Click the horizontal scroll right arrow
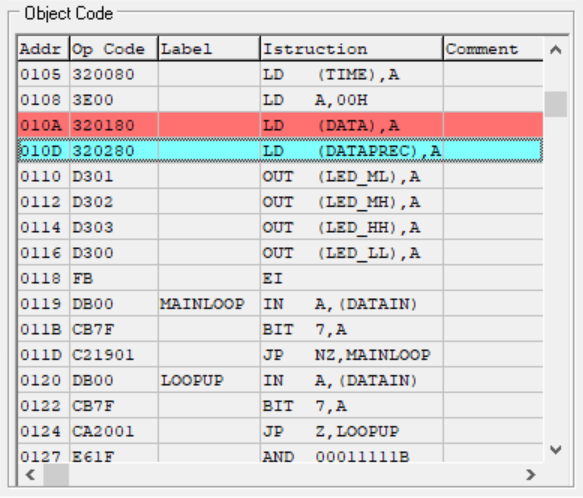The height and width of the screenshot is (498, 583). pos(531,475)
